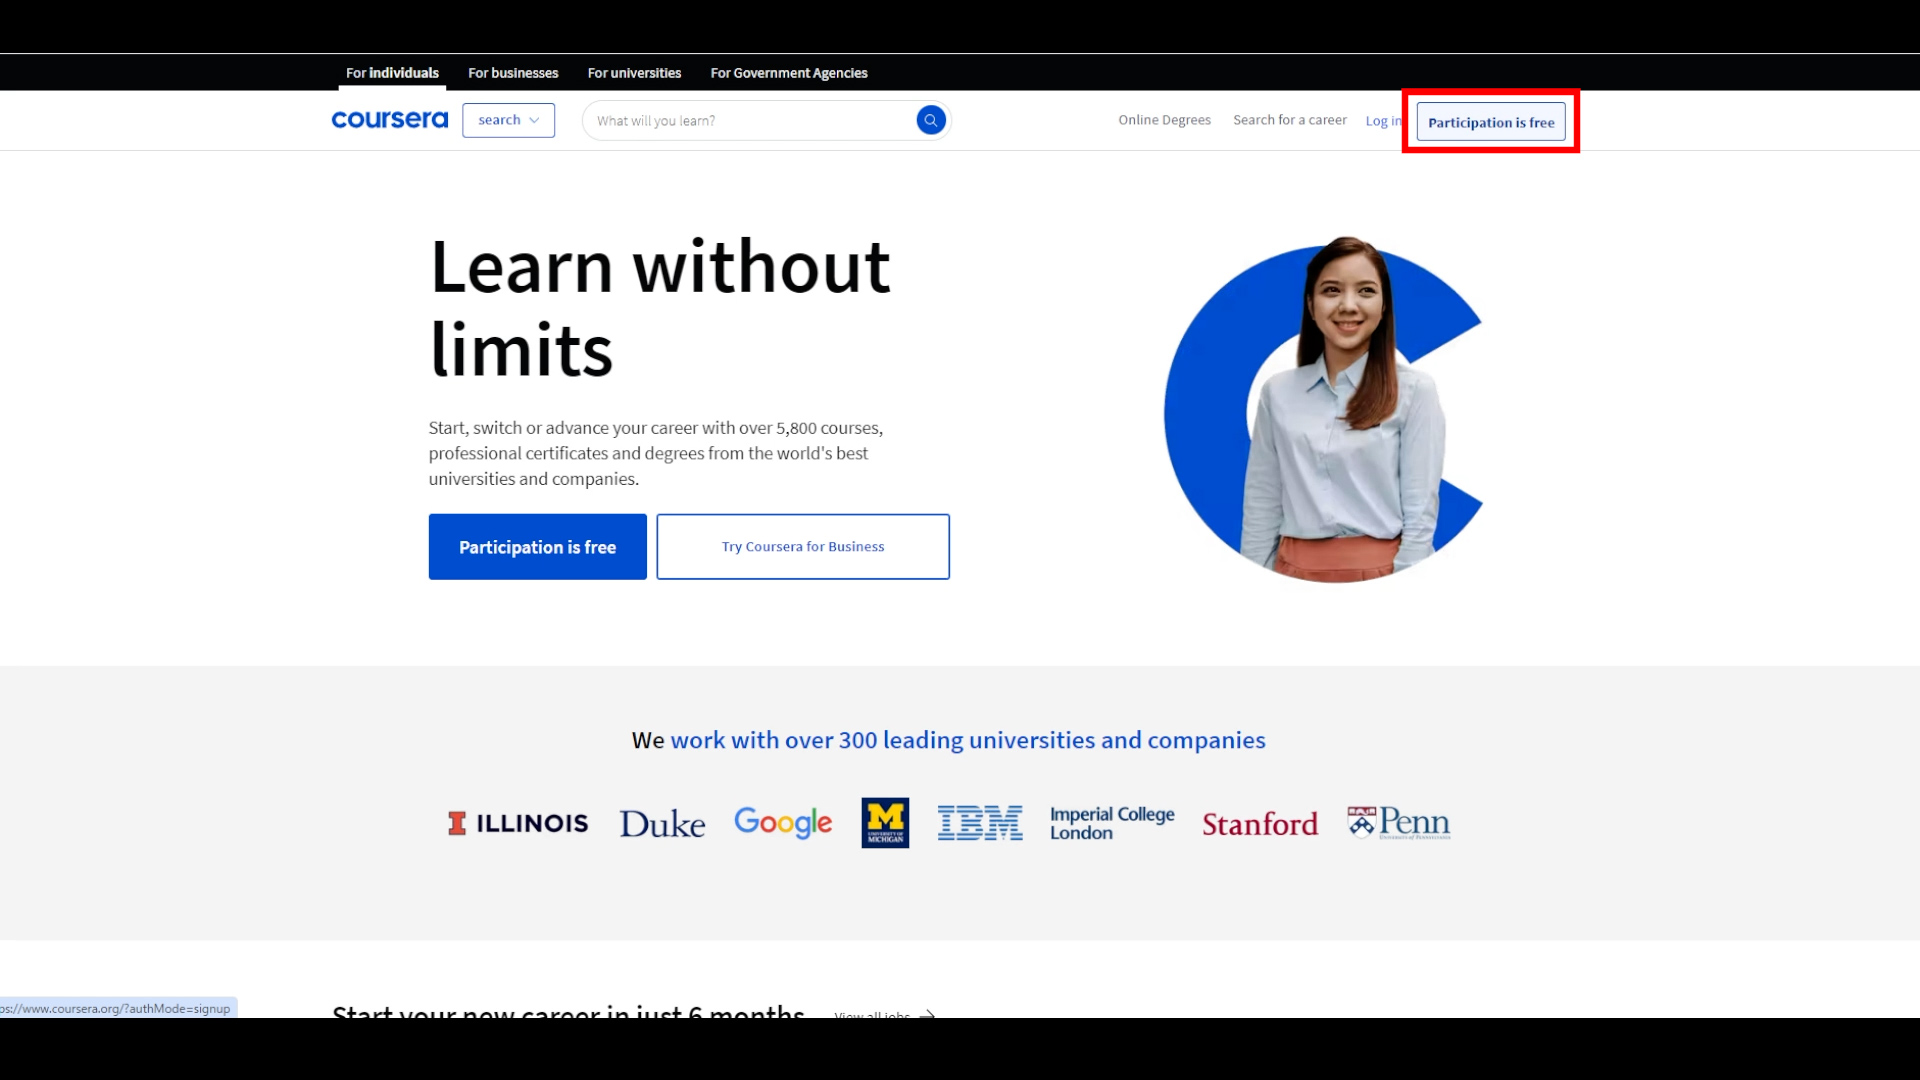This screenshot has height=1080, width=1920.
Task: Click the 'For universities' navigation item
Action: pos(633,73)
